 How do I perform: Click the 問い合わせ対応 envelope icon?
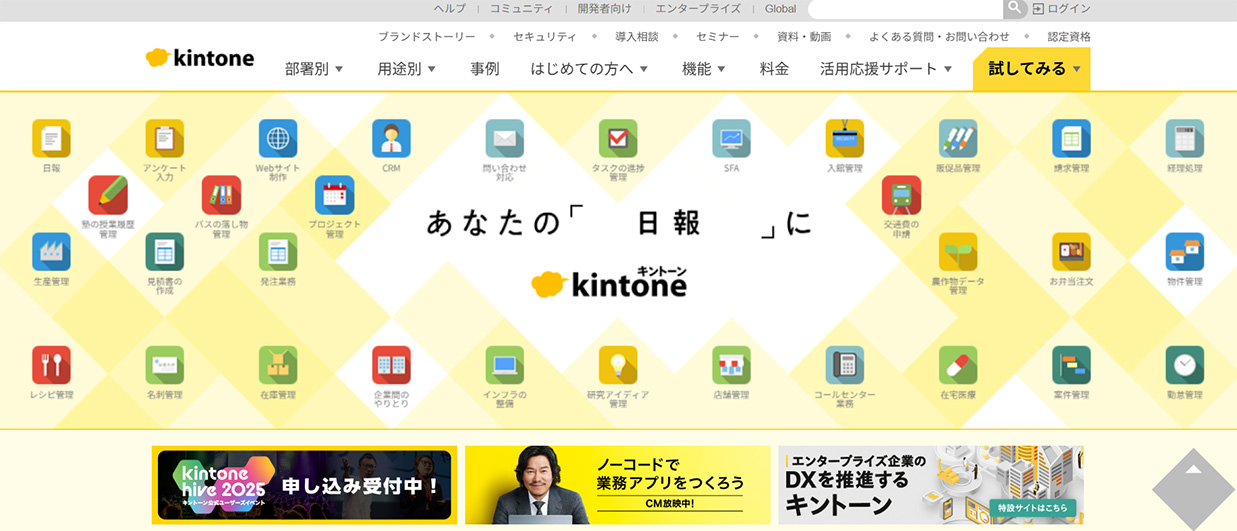click(505, 138)
